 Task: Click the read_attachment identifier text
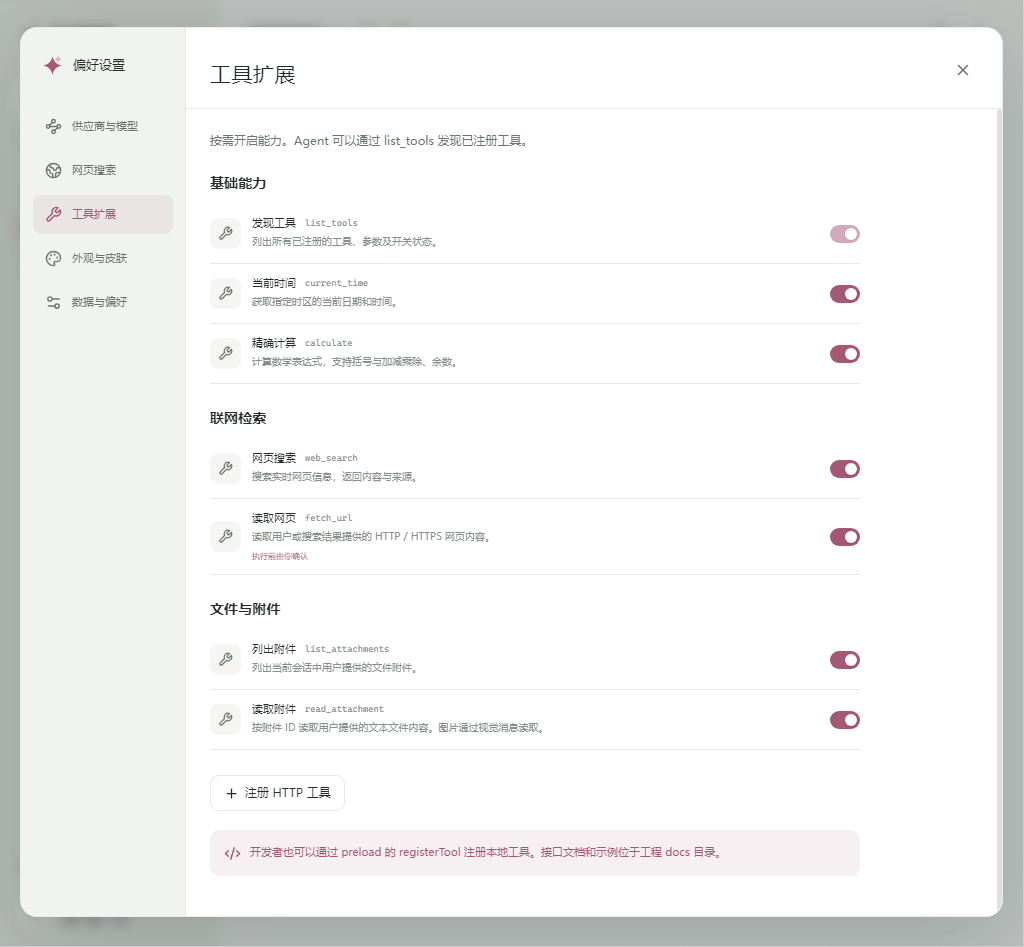click(x=344, y=709)
